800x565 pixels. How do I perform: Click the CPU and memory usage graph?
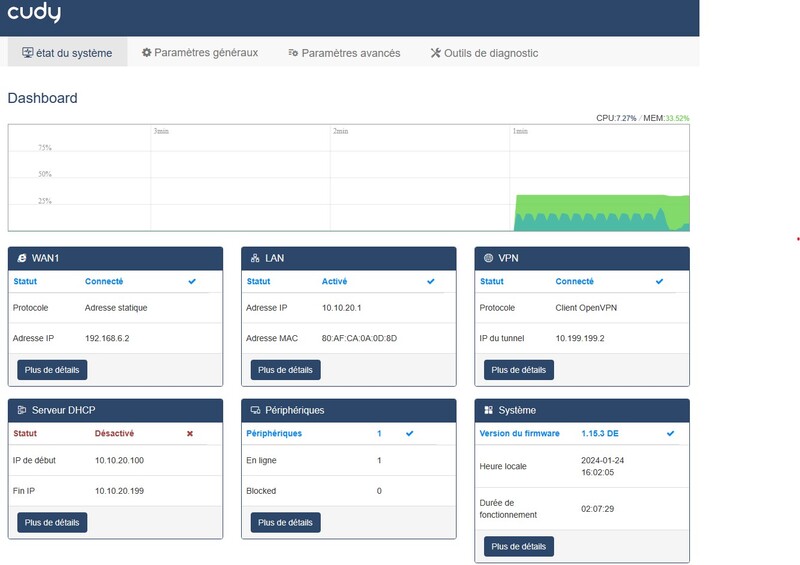point(348,178)
